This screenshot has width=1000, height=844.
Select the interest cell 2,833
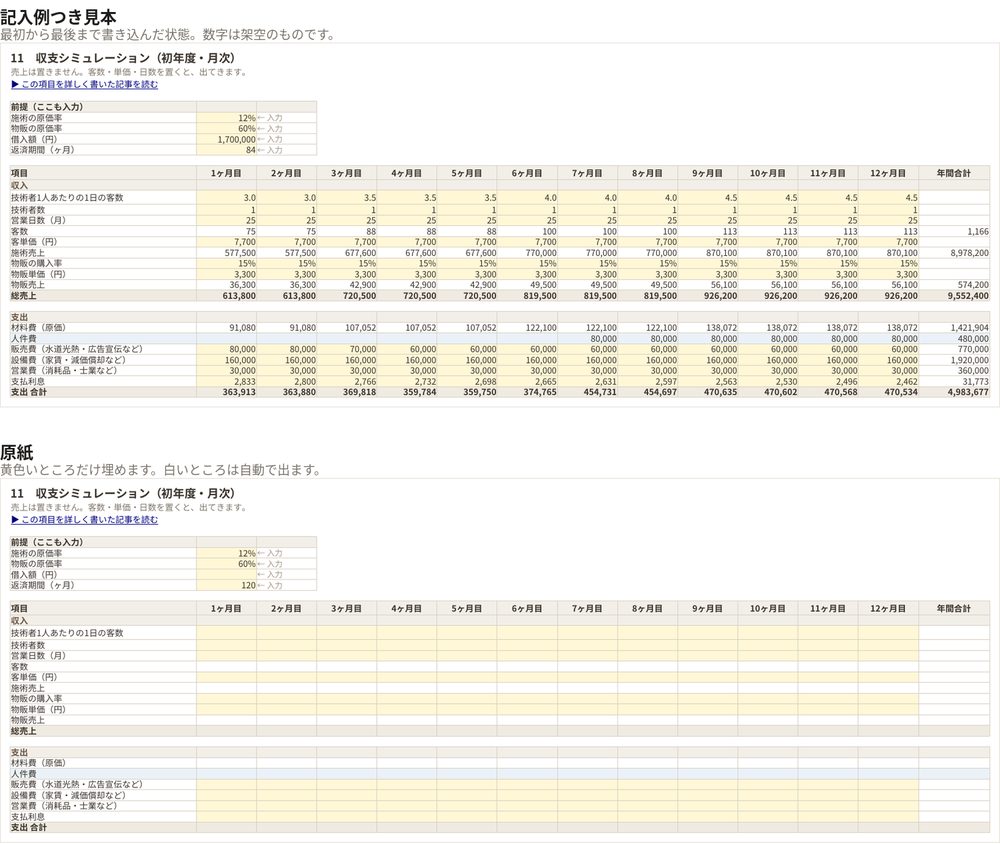(x=226, y=381)
